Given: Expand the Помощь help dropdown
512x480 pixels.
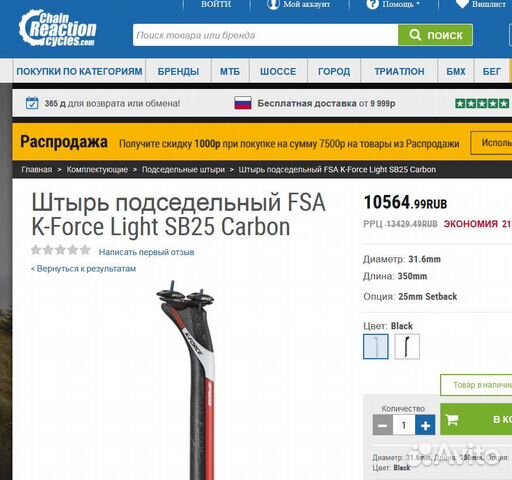Looking at the screenshot, I should tap(393, 4).
